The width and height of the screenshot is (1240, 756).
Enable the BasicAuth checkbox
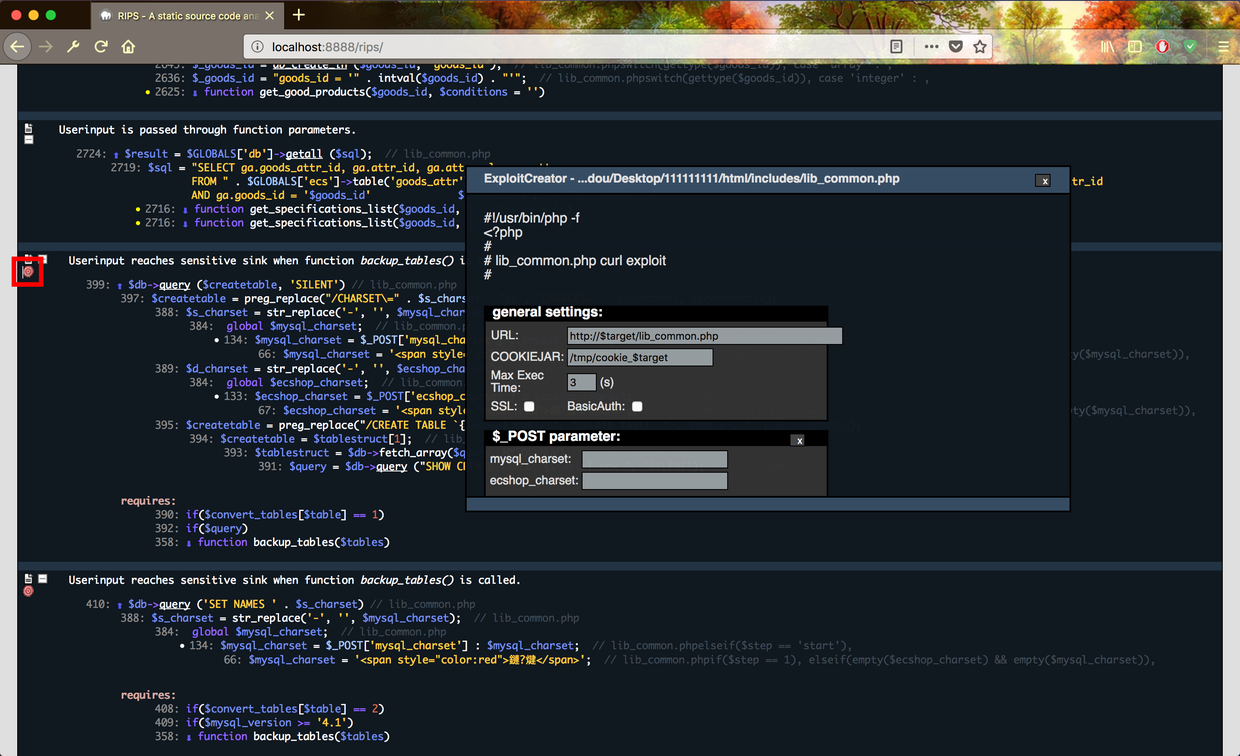pyautogui.click(x=637, y=406)
